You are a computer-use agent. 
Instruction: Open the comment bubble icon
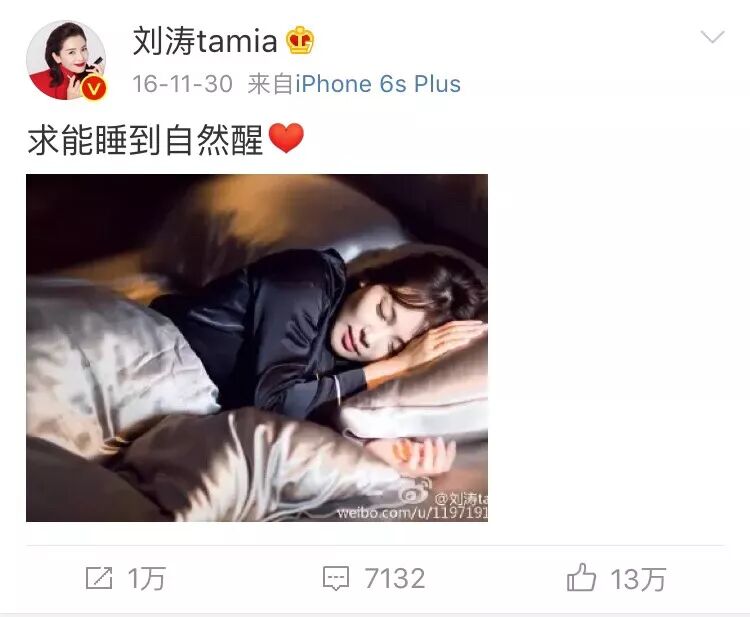point(336,578)
